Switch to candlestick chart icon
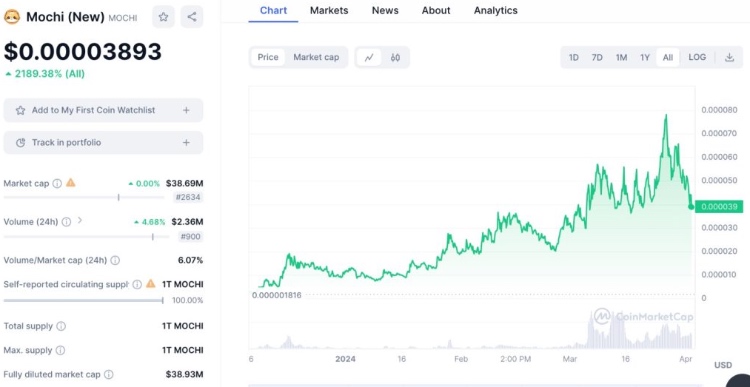The height and width of the screenshot is (387, 750). pos(395,57)
